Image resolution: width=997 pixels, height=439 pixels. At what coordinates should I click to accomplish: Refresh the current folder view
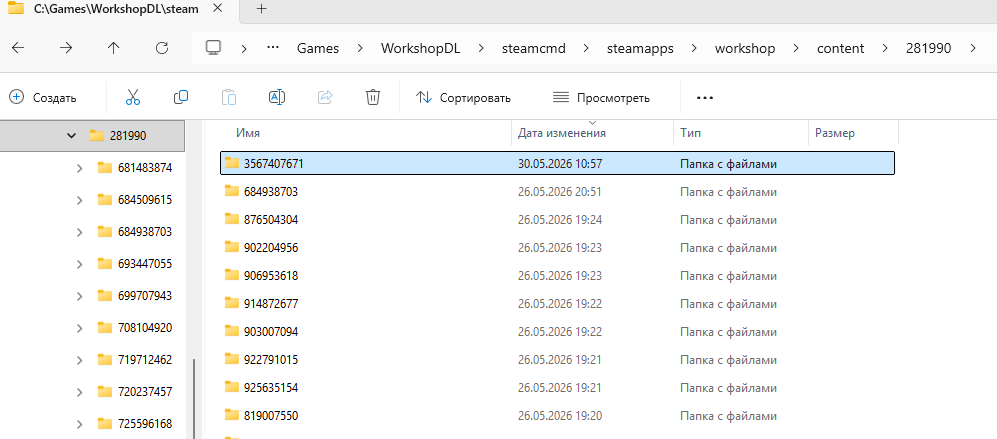(162, 48)
